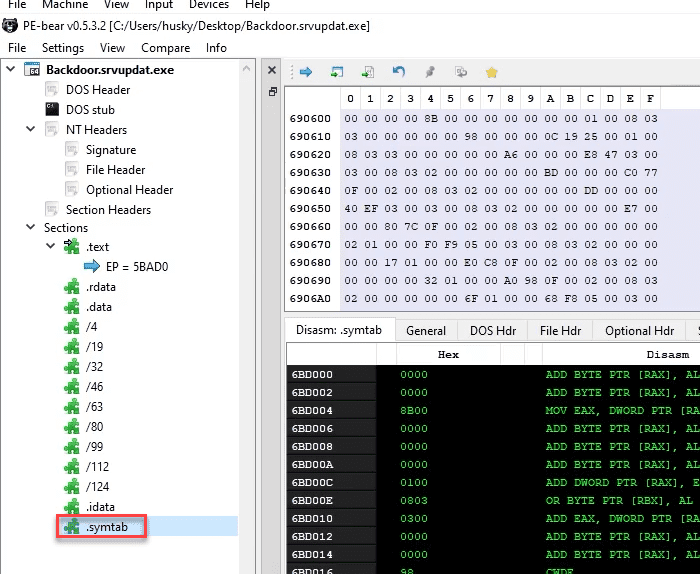The height and width of the screenshot is (574, 700).
Task: Click the gray pin toolbar icon
Action: pos(430,72)
